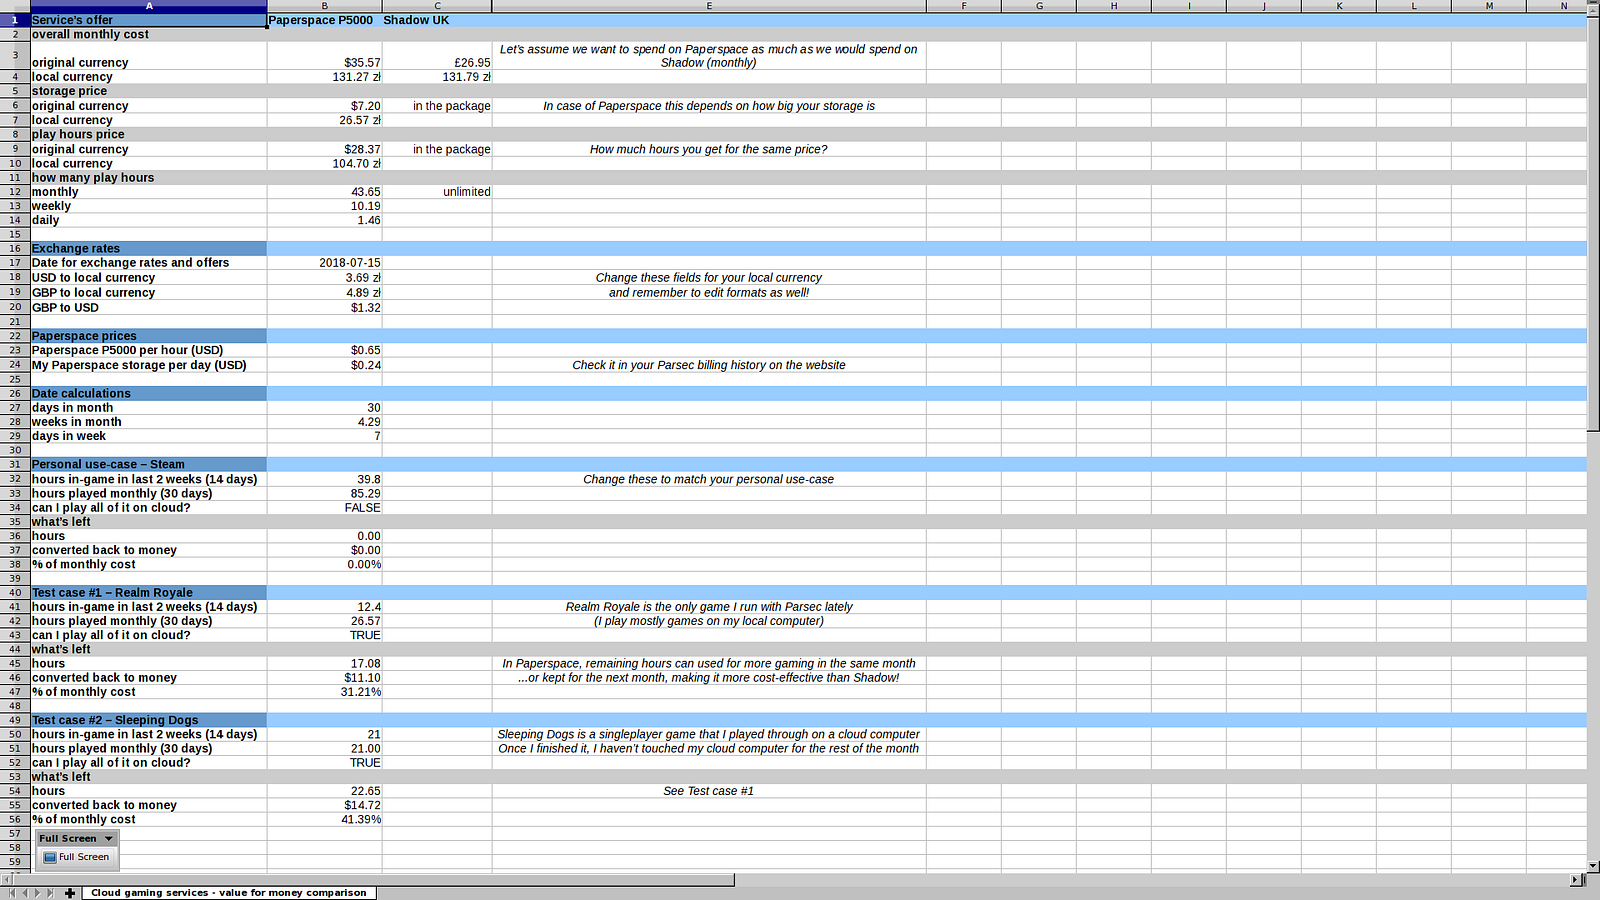1600x900 pixels.
Task: Select column C header
Action: 437,6
